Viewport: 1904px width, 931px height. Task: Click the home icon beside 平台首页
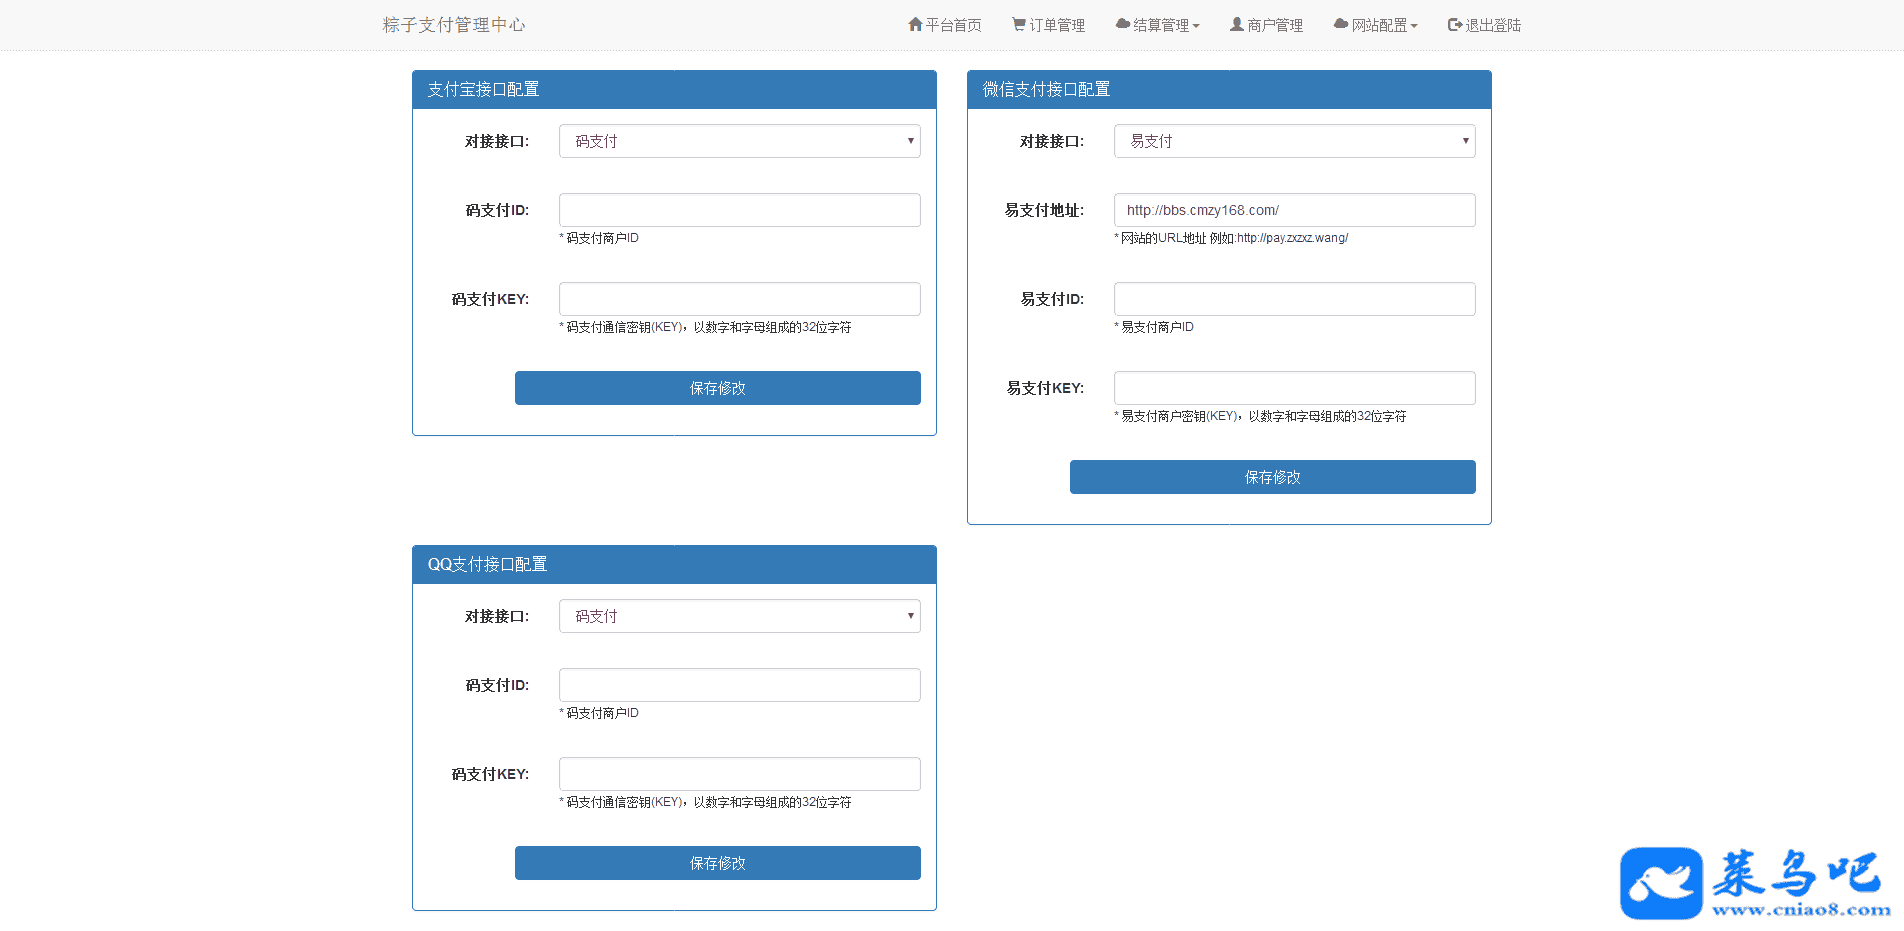[x=915, y=24]
